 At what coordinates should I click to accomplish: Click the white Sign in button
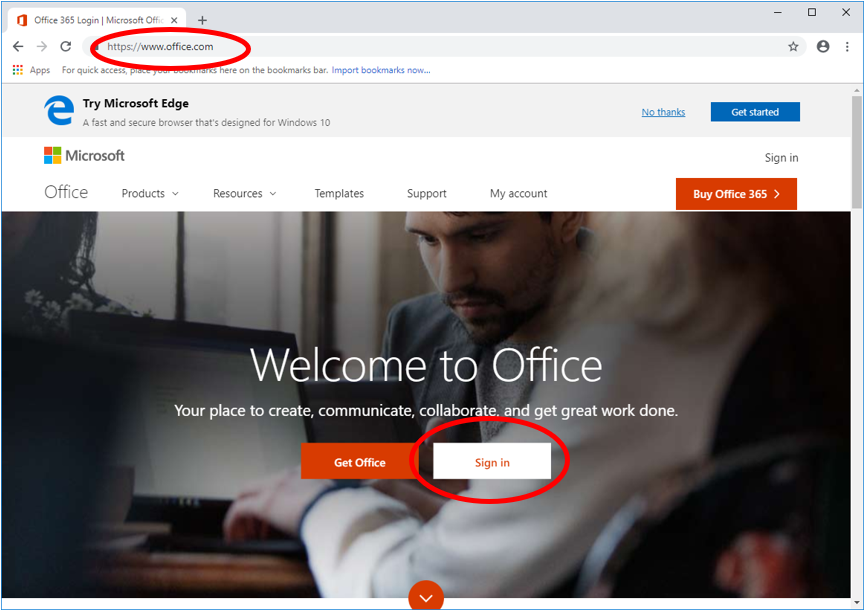[492, 462]
